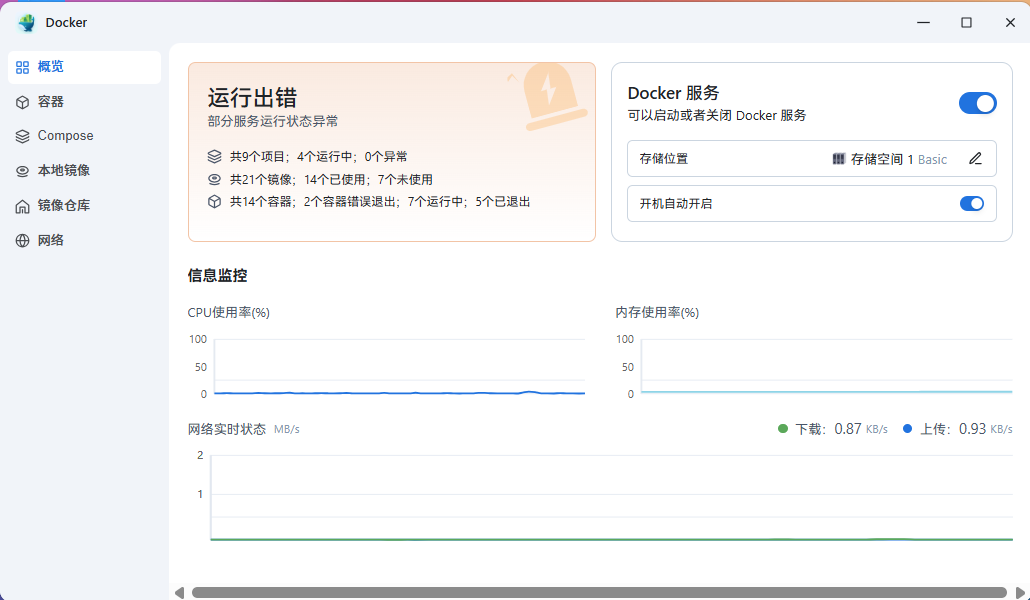Click the download speed value 0.87 KB/s
This screenshot has height=600, width=1030.
(x=861, y=429)
